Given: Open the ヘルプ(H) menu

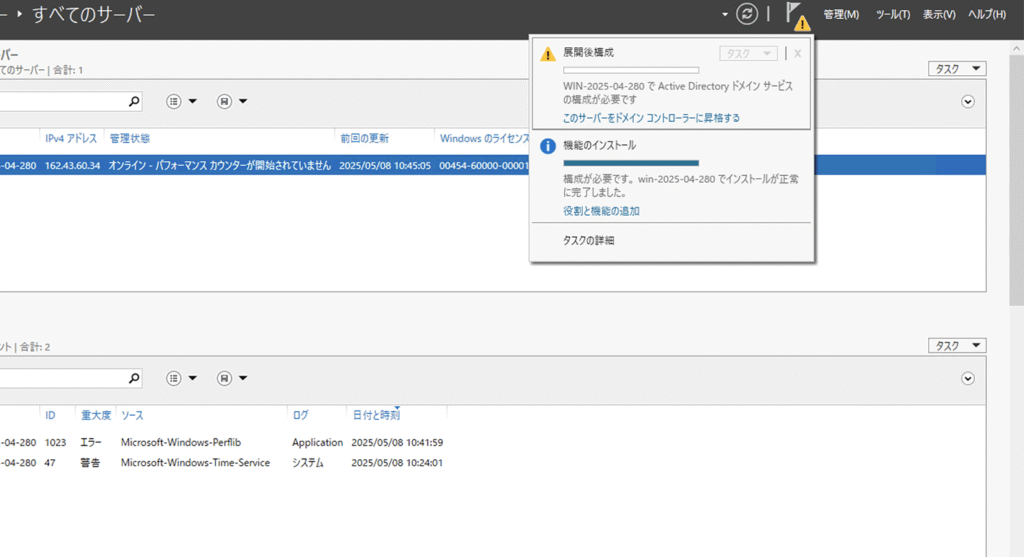Looking at the screenshot, I should tap(987, 14).
